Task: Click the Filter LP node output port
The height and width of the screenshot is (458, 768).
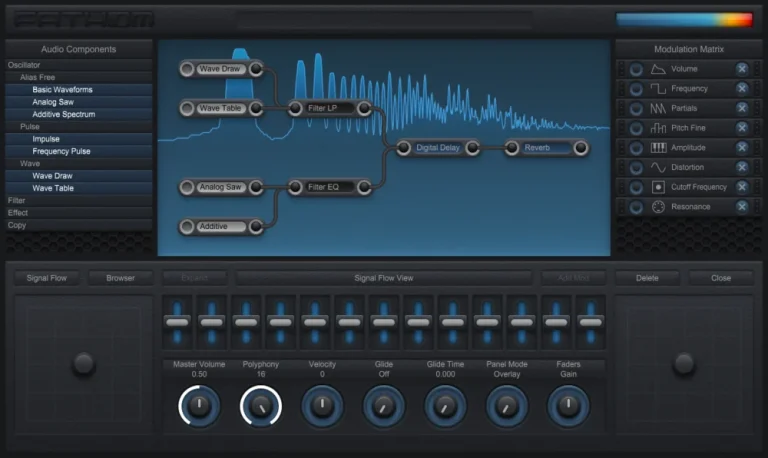Action: pos(364,108)
